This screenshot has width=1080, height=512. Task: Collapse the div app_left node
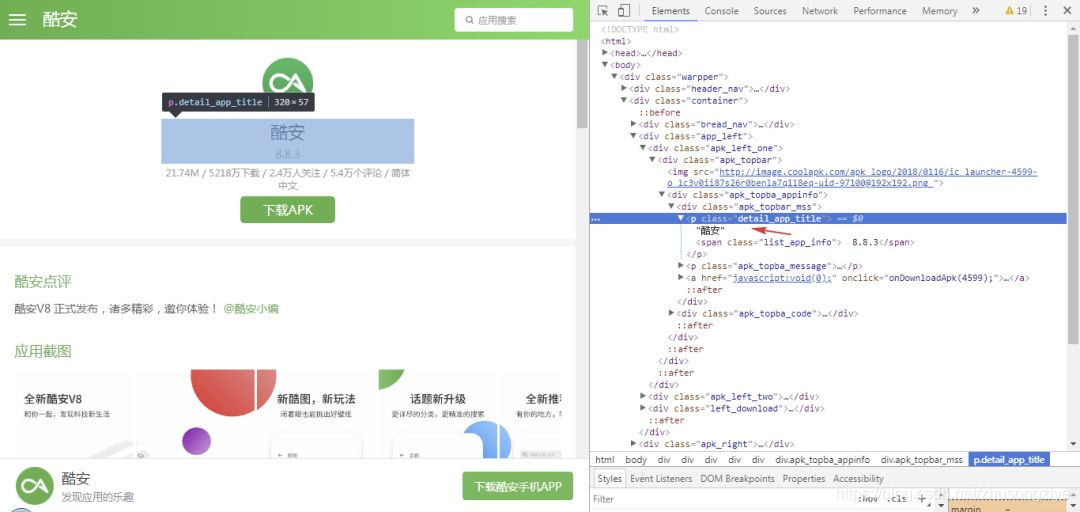click(634, 136)
